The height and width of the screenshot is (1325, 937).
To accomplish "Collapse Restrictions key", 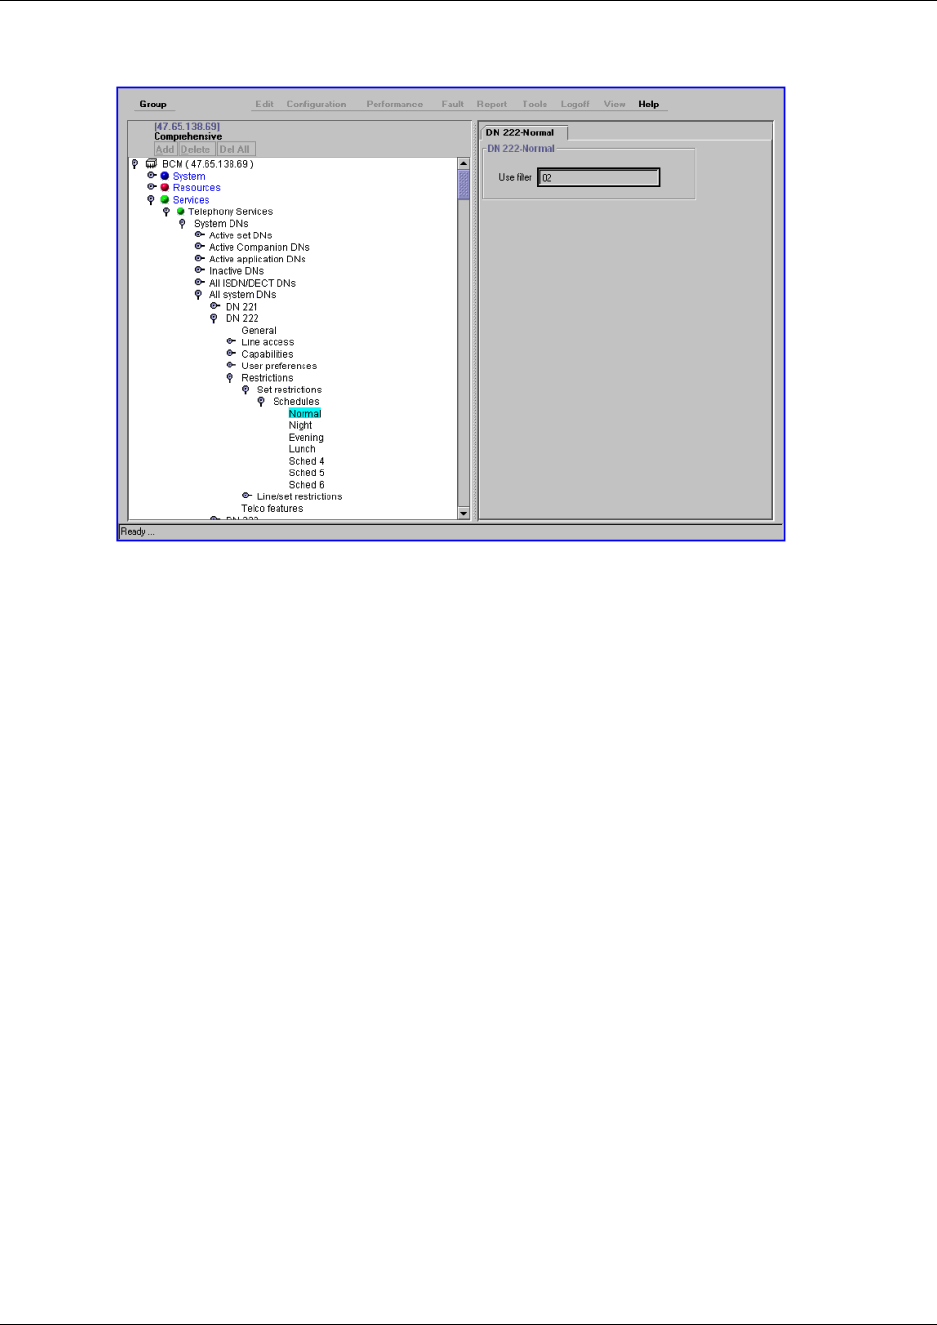I will tap(230, 378).
